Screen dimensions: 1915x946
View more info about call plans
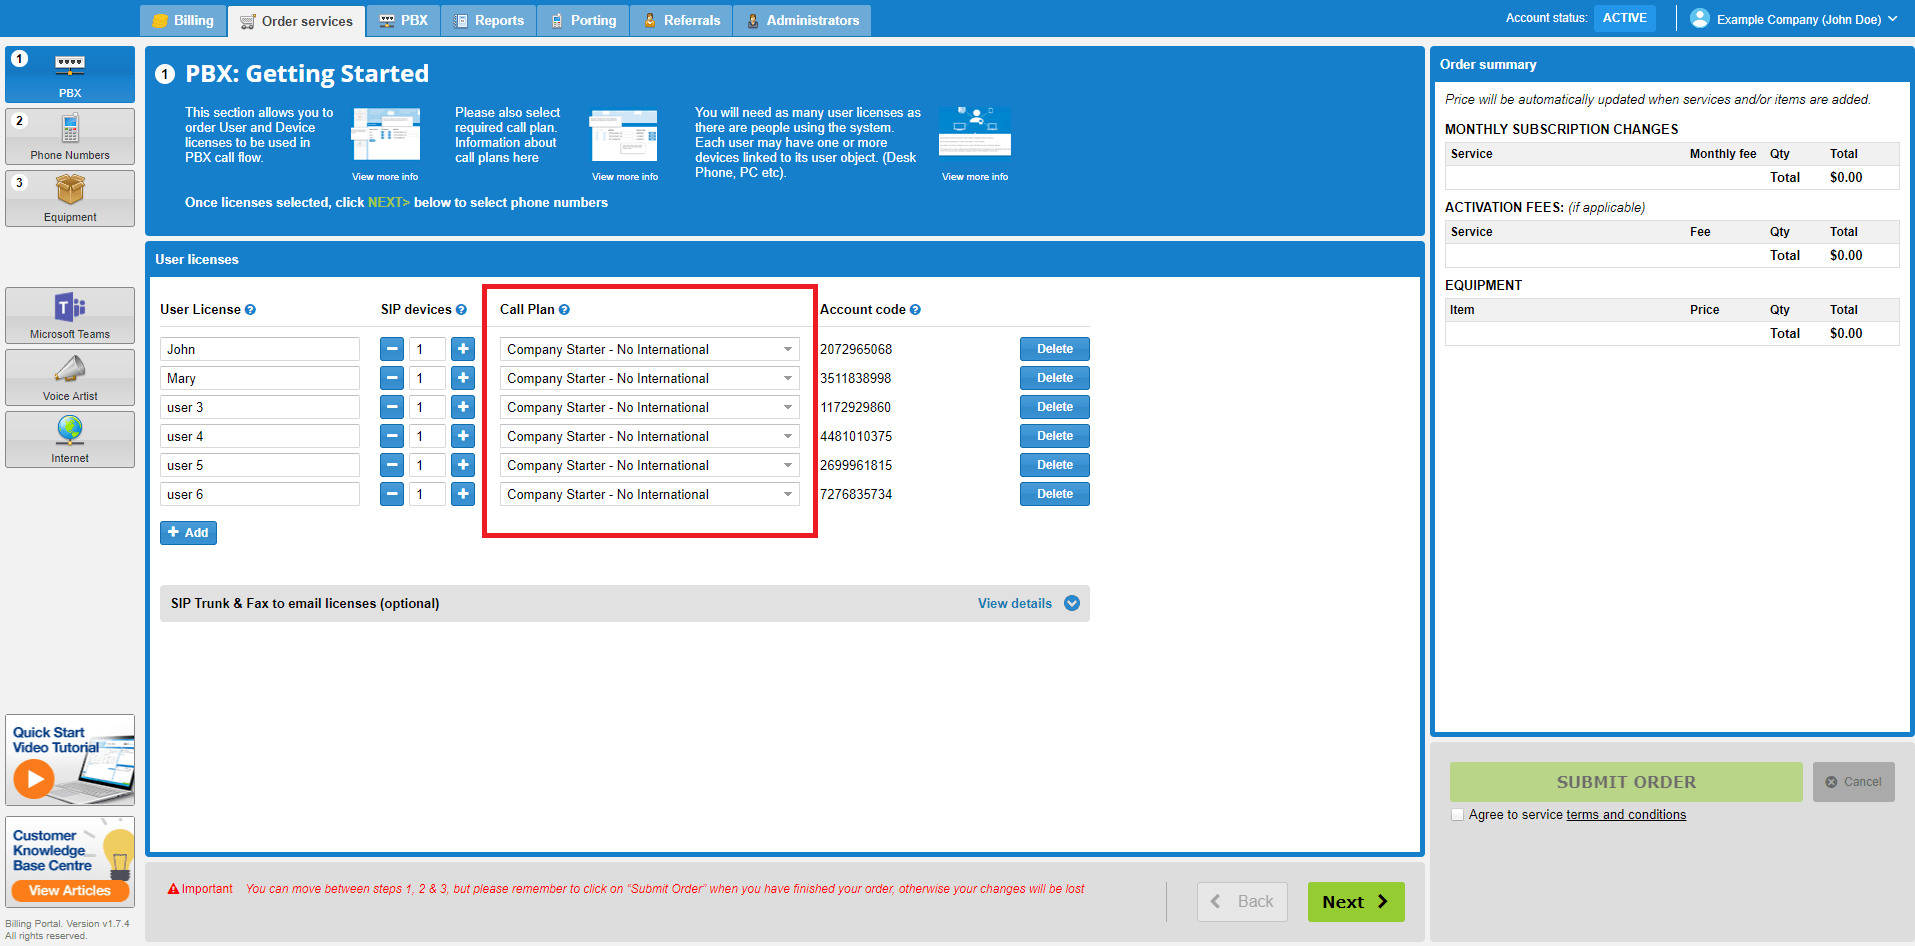click(625, 177)
